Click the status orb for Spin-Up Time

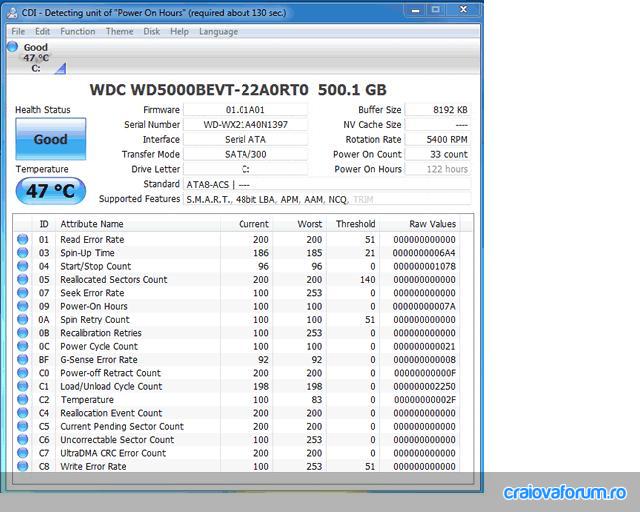23,253
